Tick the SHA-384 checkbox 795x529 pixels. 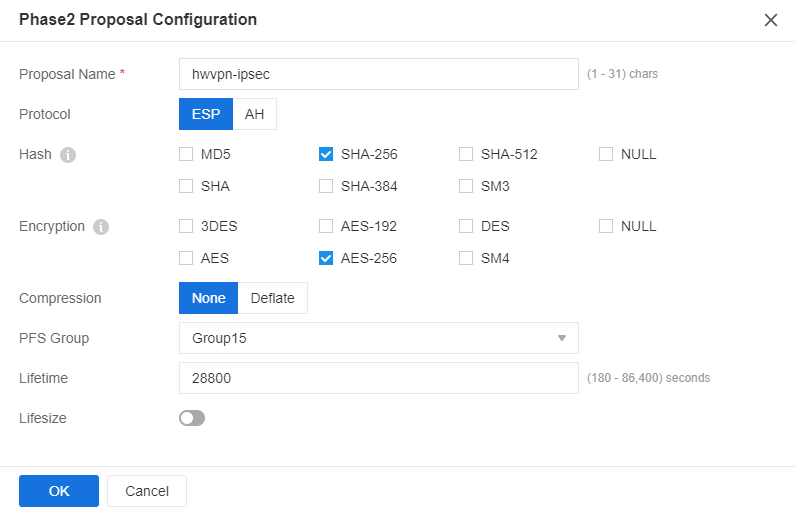[x=326, y=186]
